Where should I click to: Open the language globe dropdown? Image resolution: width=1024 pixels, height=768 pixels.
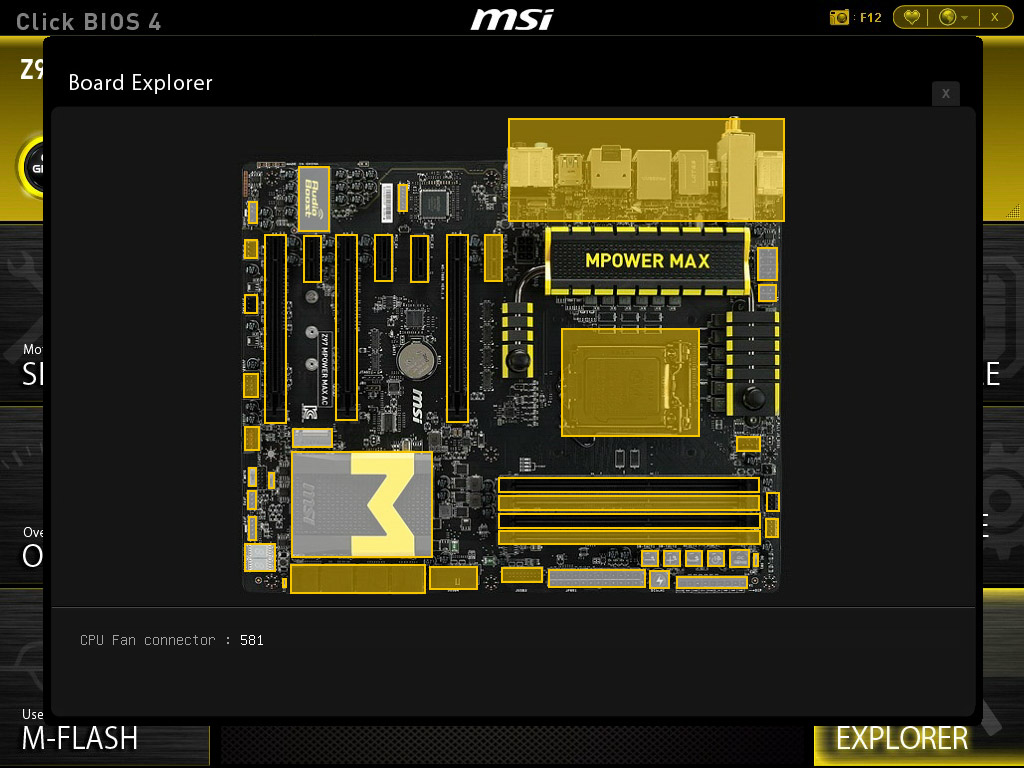click(953, 18)
